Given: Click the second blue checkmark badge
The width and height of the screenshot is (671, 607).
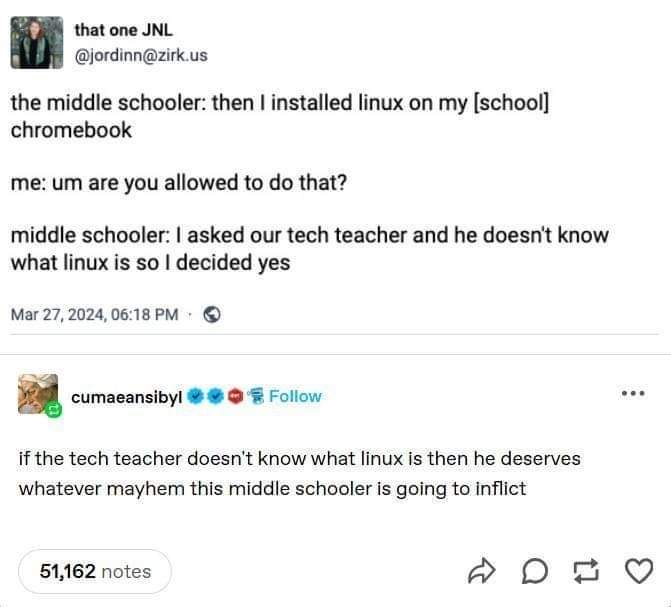Looking at the screenshot, I should coord(215,396).
